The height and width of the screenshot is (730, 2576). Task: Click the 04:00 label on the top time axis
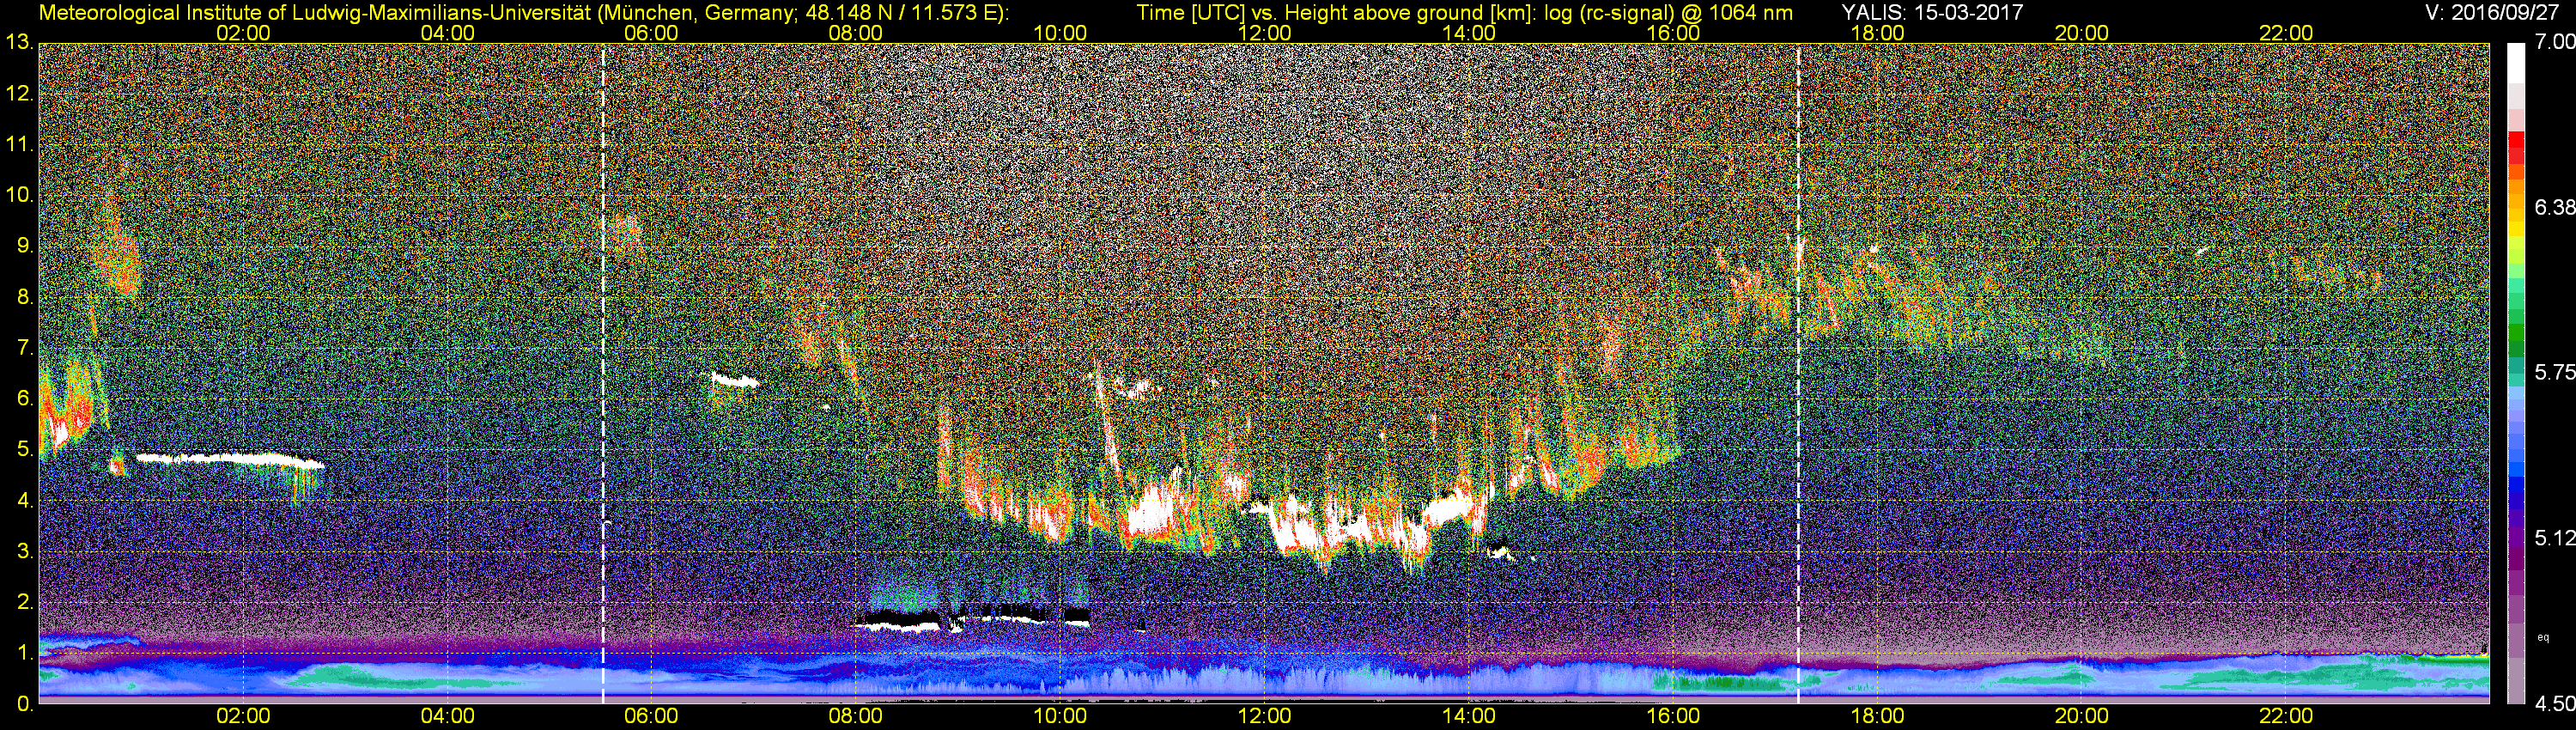(x=447, y=33)
